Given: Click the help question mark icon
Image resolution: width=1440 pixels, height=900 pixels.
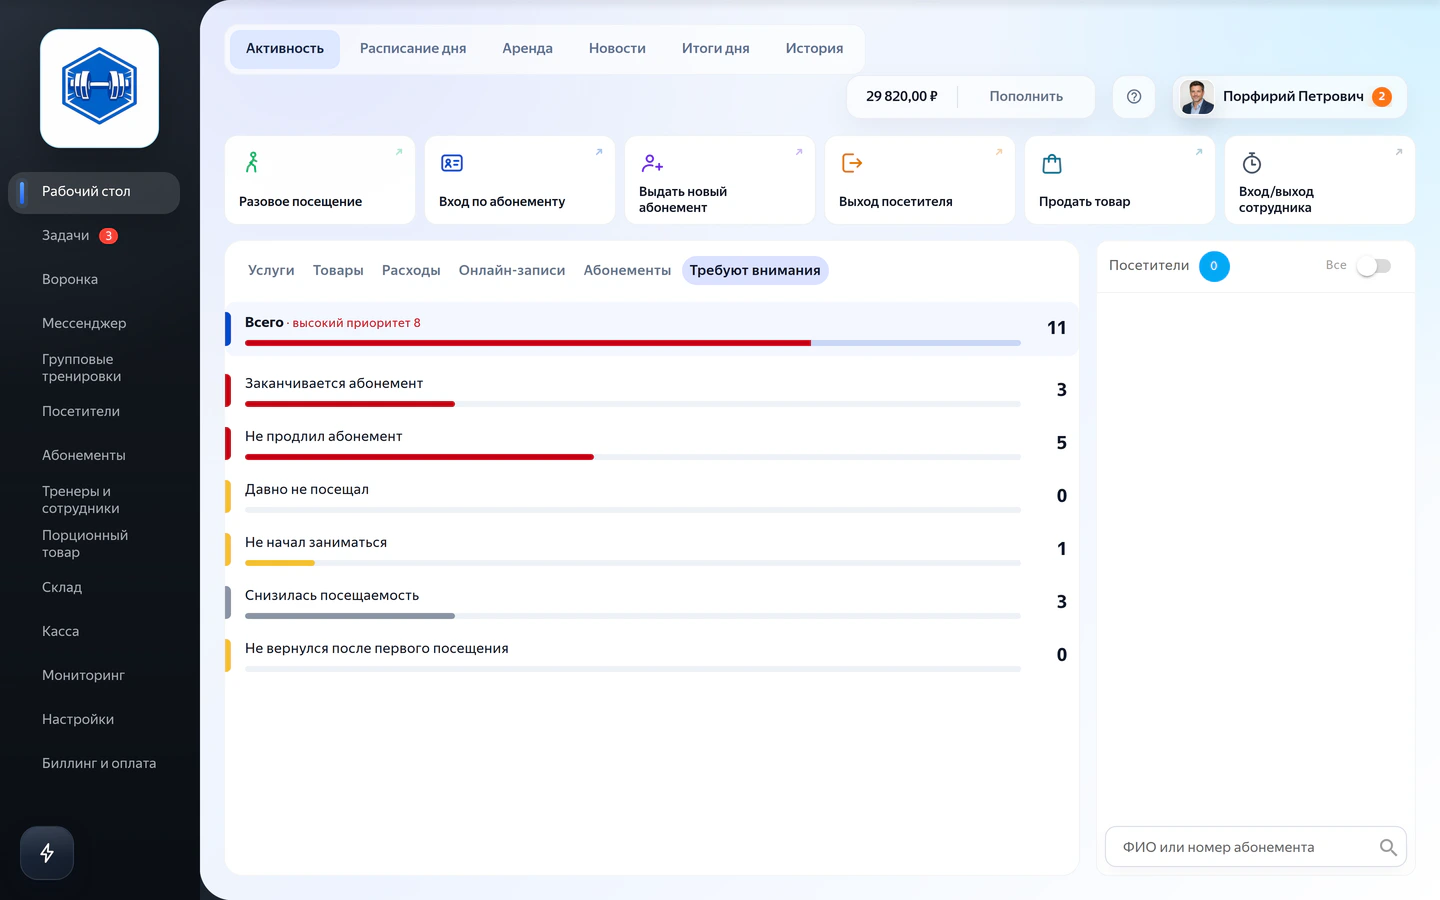Looking at the screenshot, I should click(x=1134, y=97).
